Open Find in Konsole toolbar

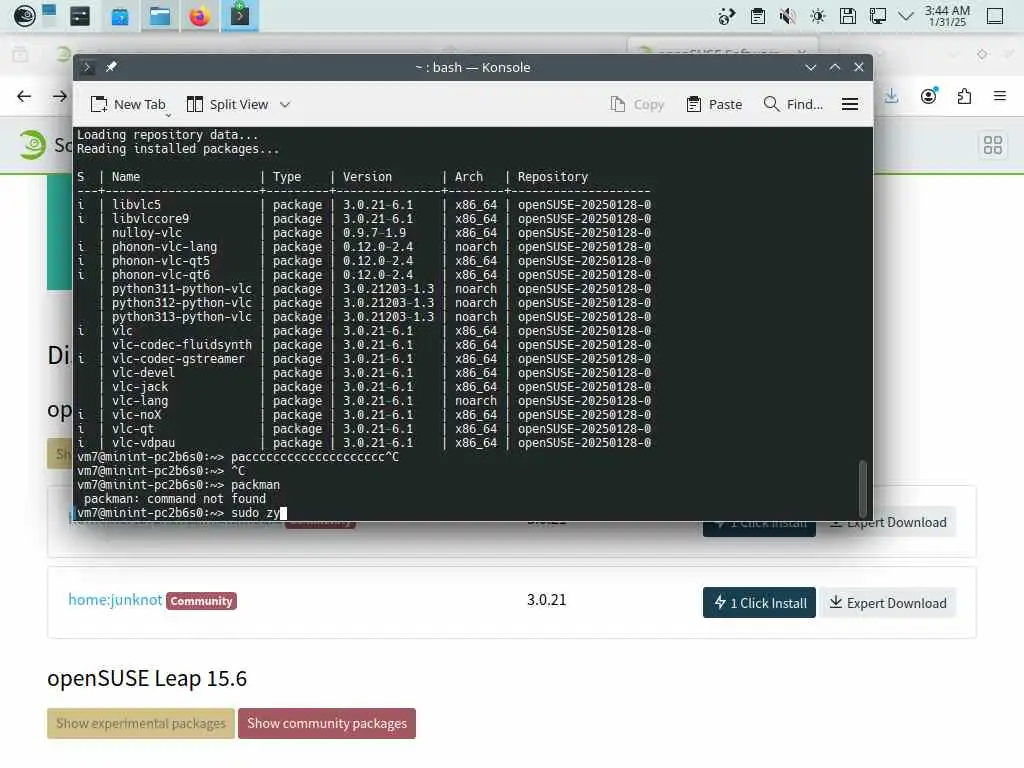point(793,104)
